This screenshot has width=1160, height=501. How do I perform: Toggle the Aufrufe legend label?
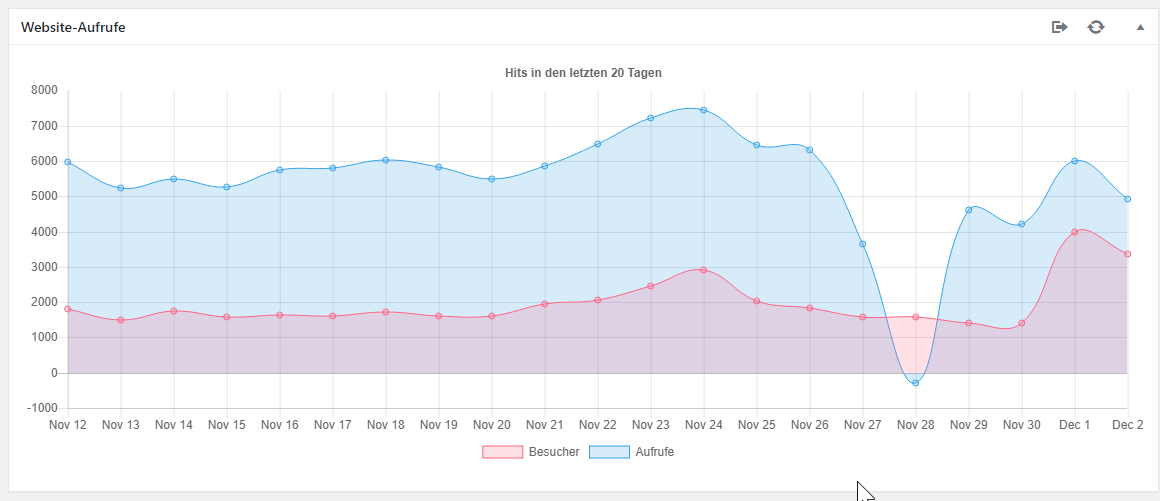pyautogui.click(x=654, y=452)
